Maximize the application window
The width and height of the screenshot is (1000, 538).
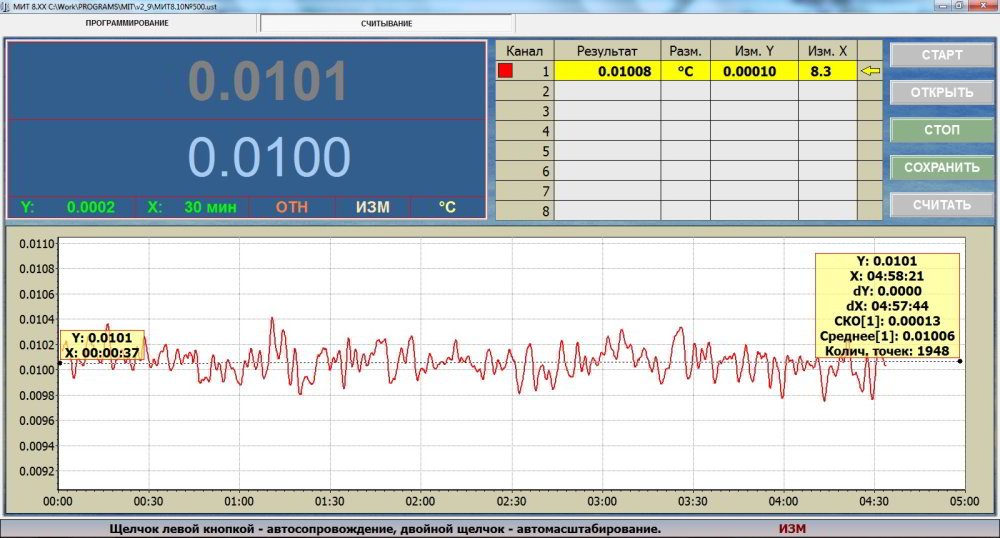click(x=960, y=6)
